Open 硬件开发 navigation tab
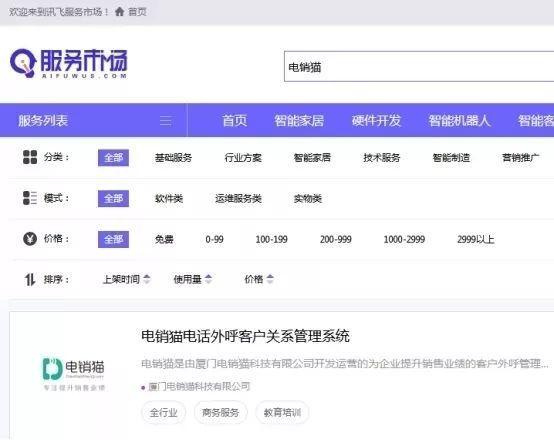 click(376, 121)
